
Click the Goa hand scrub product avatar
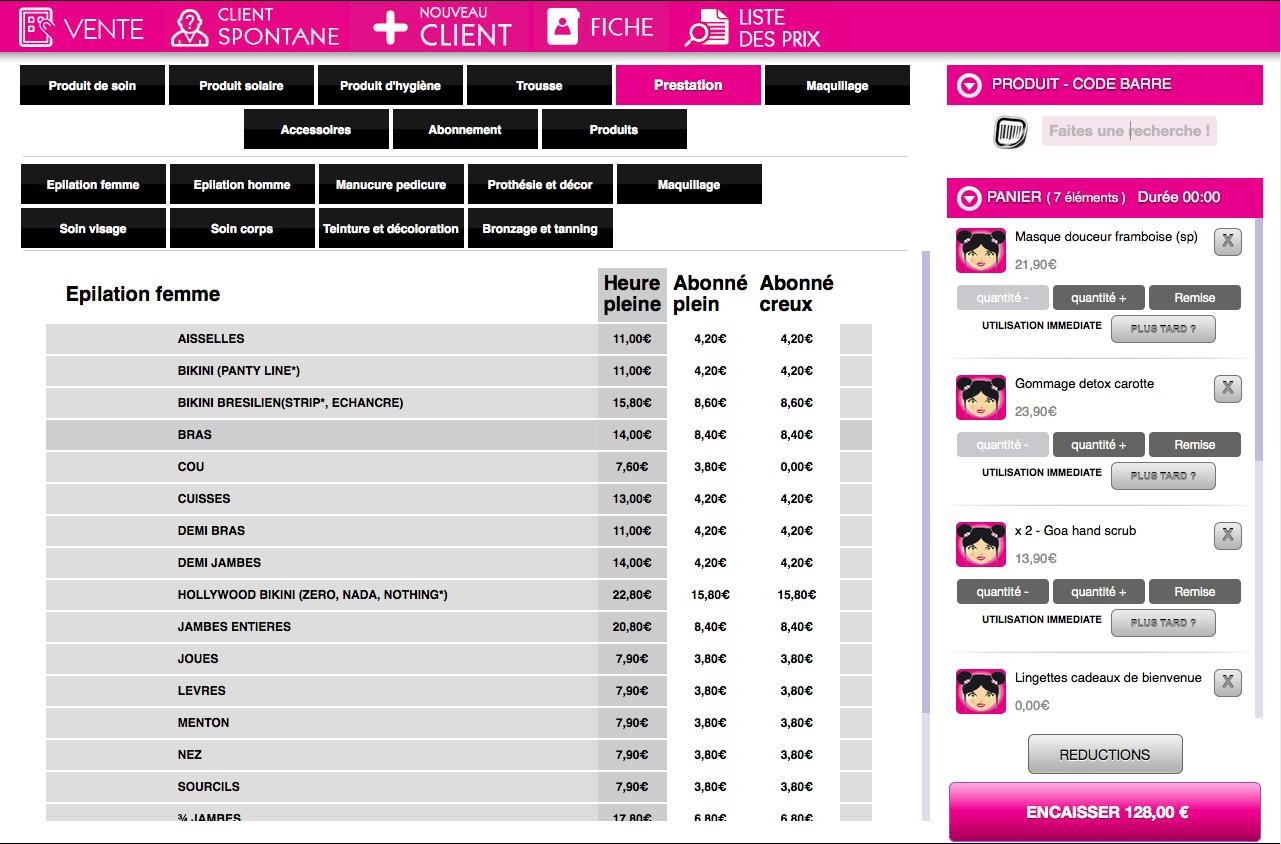tap(981, 544)
